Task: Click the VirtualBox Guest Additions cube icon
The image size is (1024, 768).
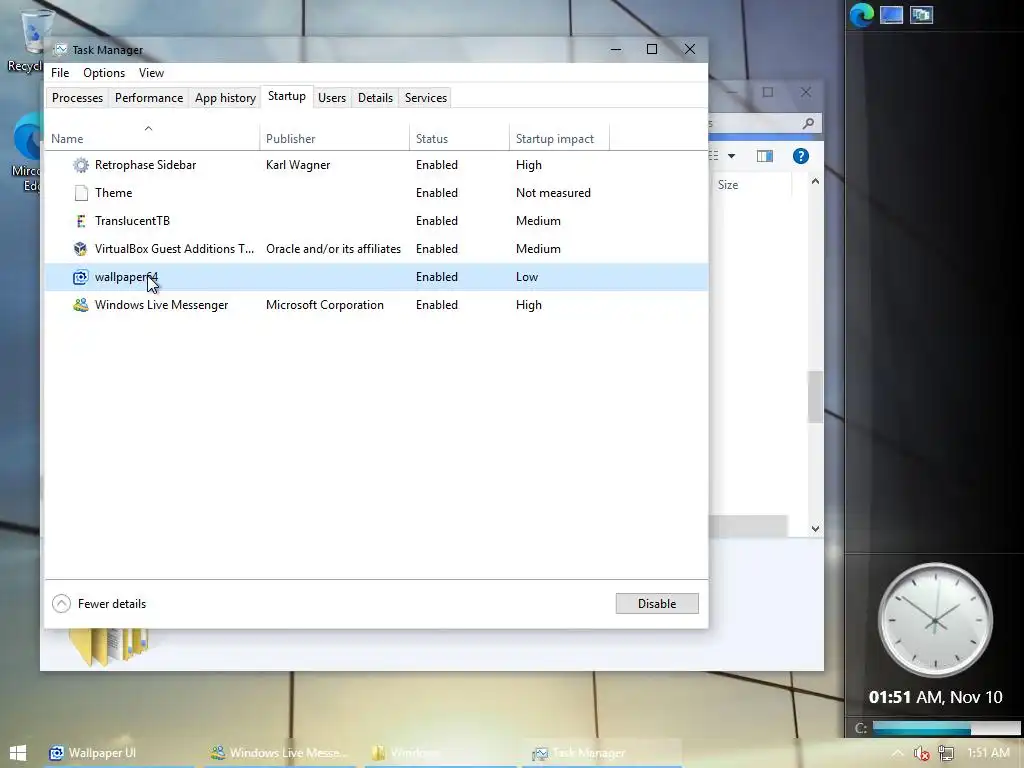Action: (80, 249)
